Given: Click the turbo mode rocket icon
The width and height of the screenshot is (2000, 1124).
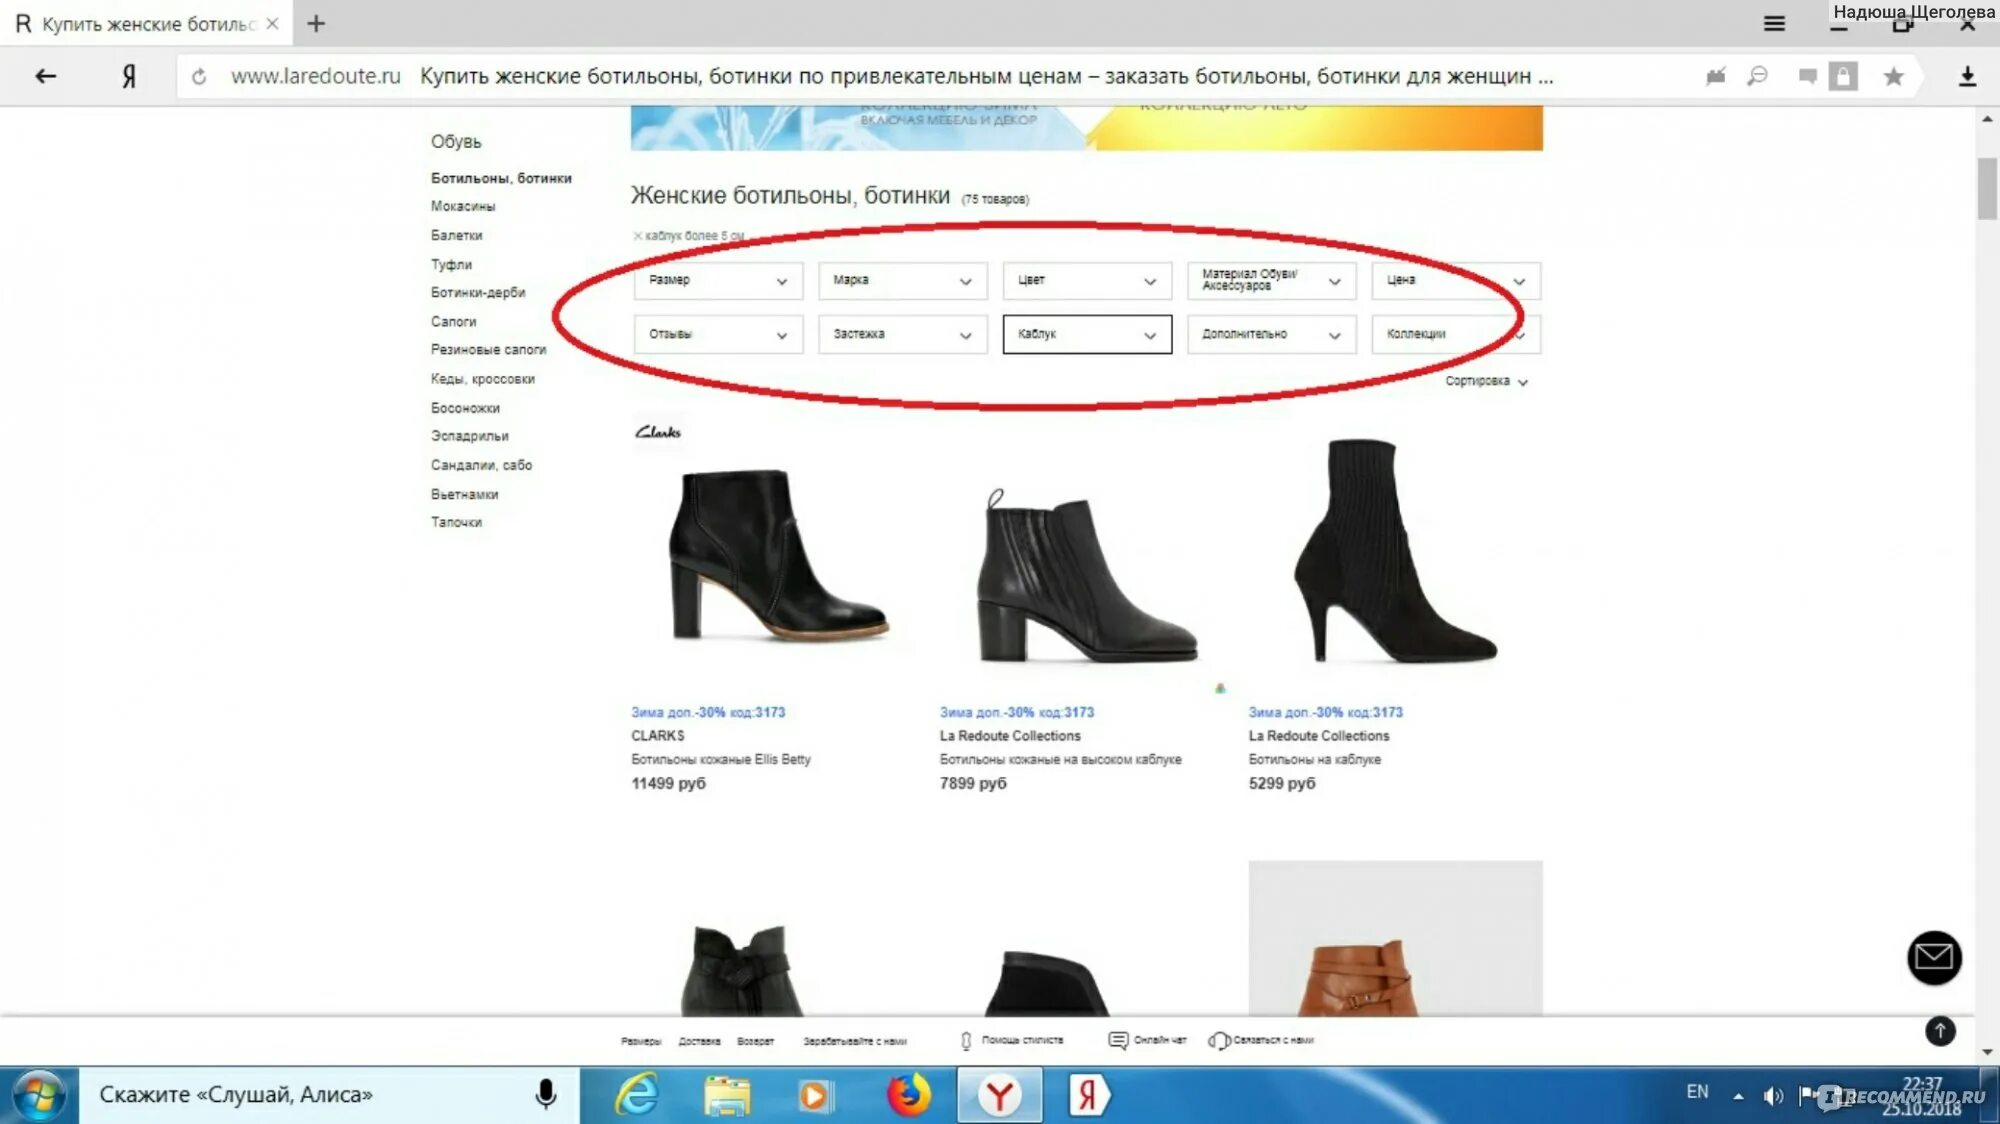Looking at the screenshot, I should (x=1716, y=76).
